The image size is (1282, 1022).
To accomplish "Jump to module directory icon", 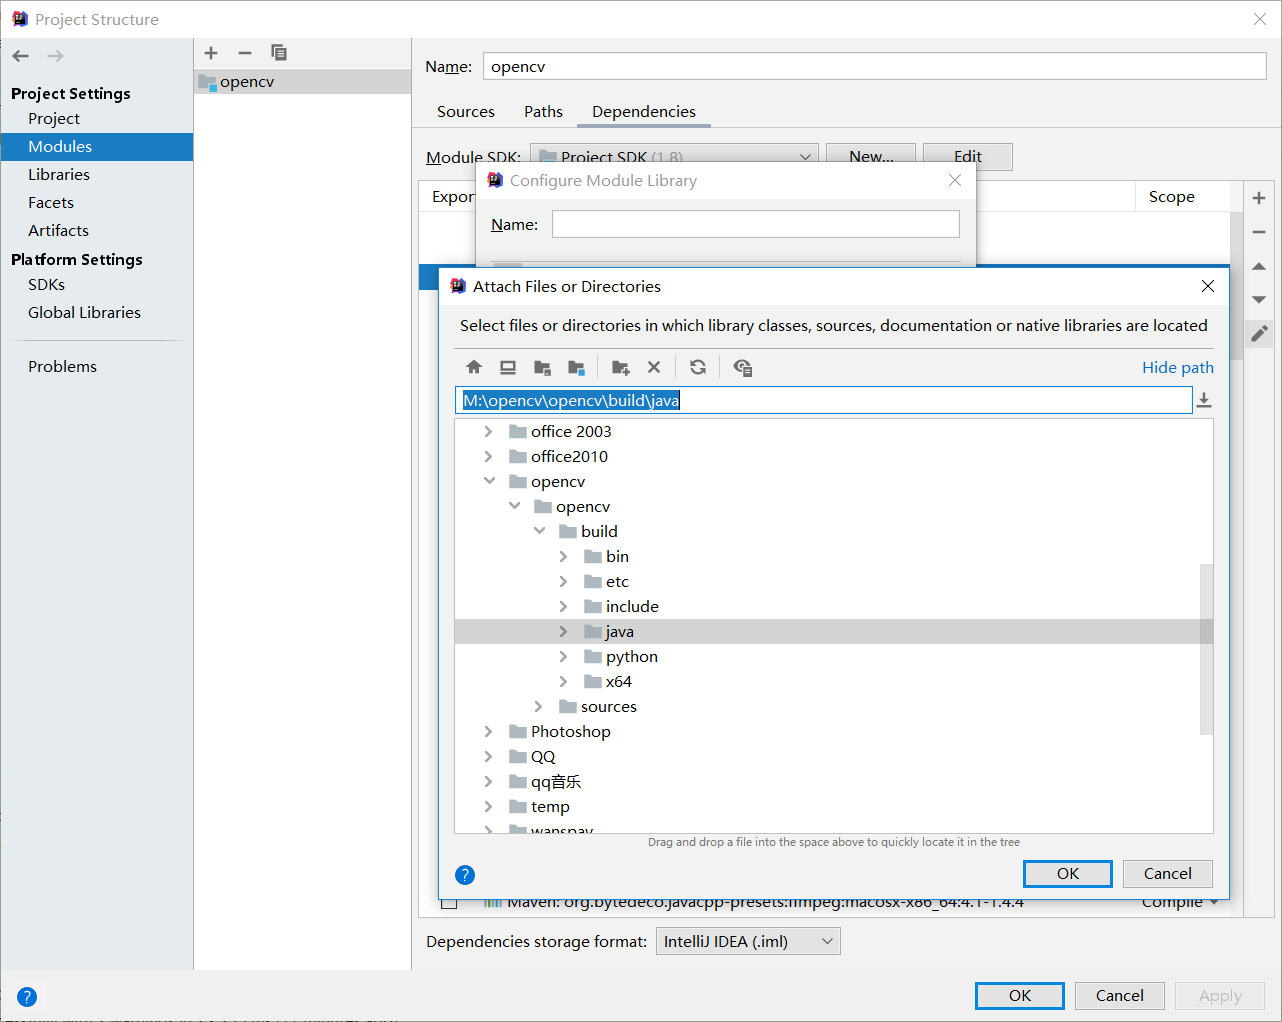I will point(576,367).
